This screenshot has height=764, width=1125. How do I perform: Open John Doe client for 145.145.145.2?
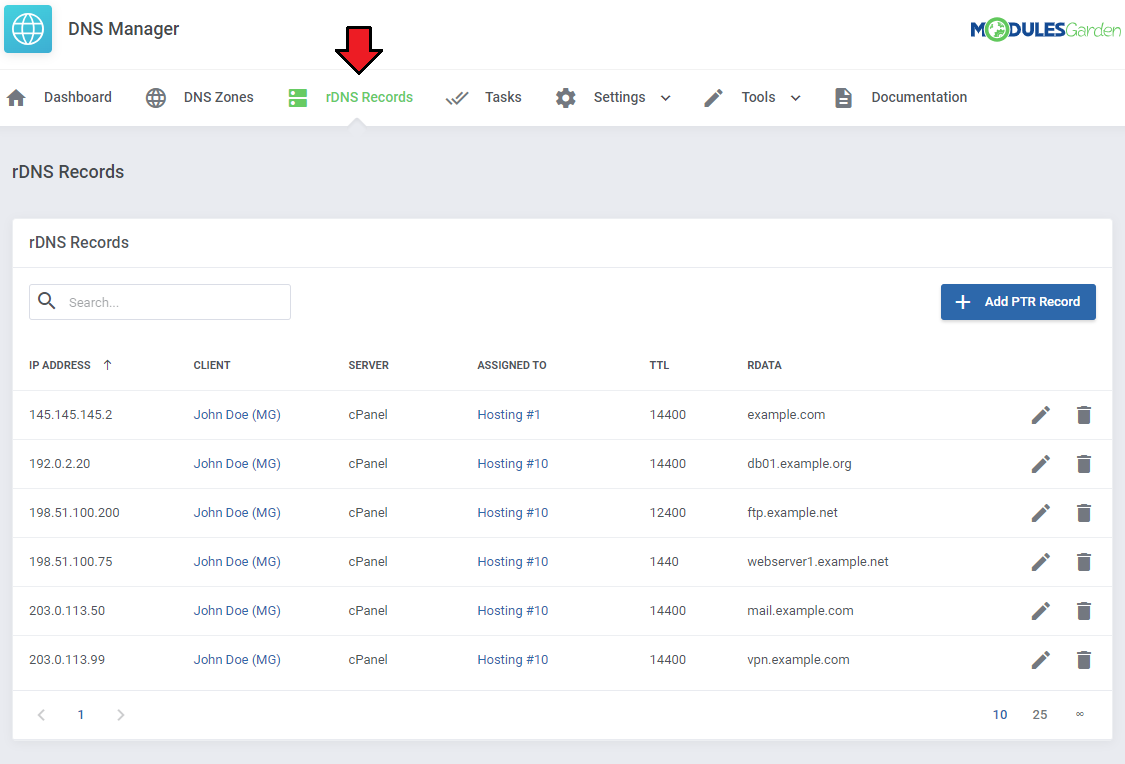pyautogui.click(x=237, y=415)
